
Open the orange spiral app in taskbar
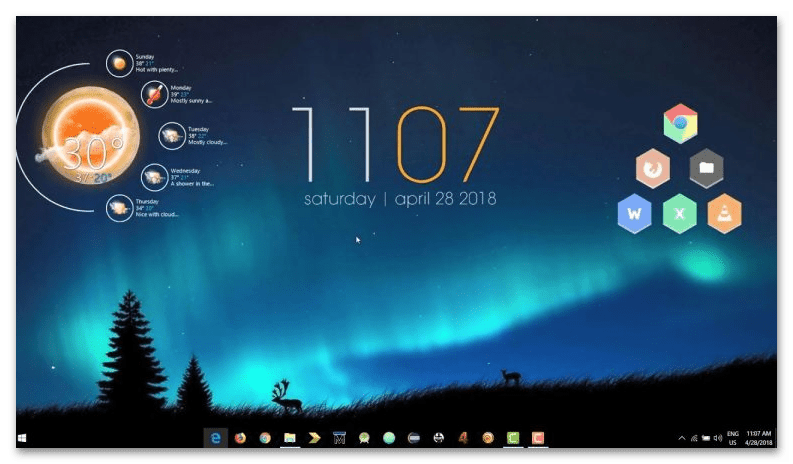tap(488, 438)
